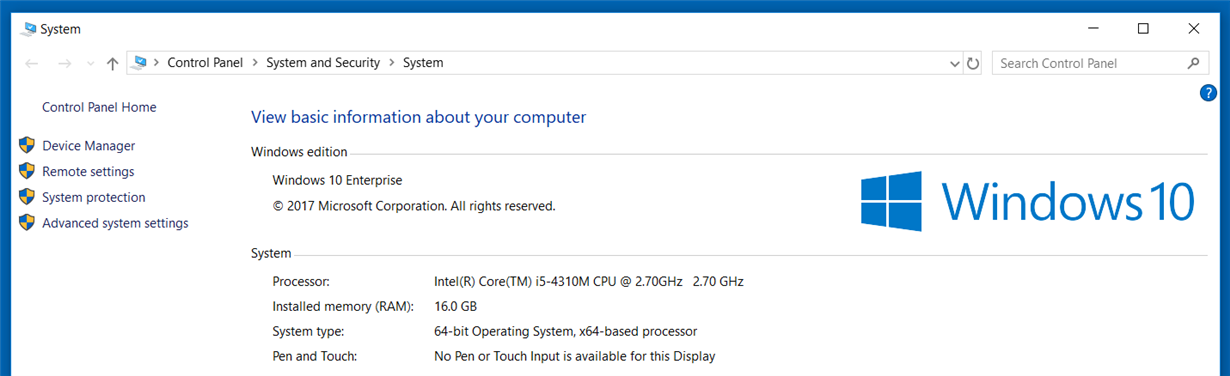Open recent locations dropdown arrow
Image resolution: width=1230 pixels, height=376 pixels.
pyautogui.click(x=90, y=64)
